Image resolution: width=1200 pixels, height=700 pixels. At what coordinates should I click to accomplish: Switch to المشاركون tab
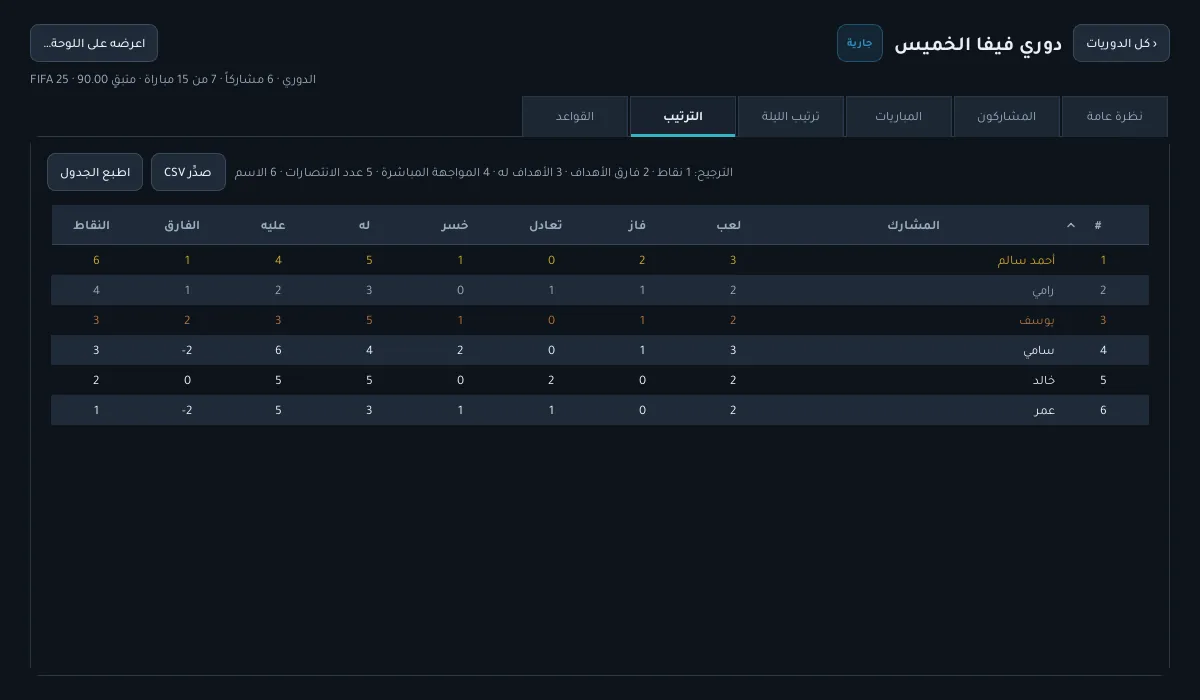click(x=1006, y=116)
